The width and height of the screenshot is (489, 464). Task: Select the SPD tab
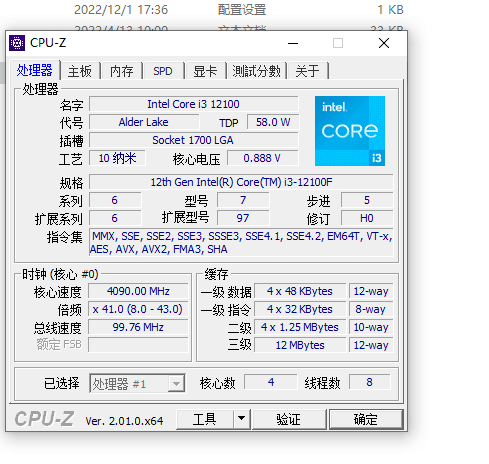(163, 71)
